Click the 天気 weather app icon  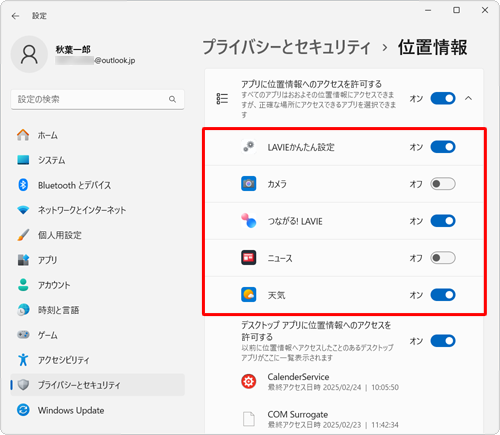[249, 295]
